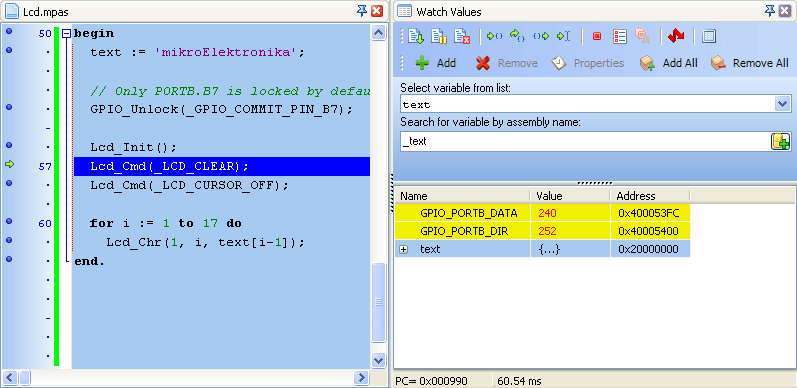Image resolution: width=797 pixels, height=388 pixels.
Task: Click the highlighted Lcd_Cmd(_LCD_CLEAR) line
Action: [222, 166]
